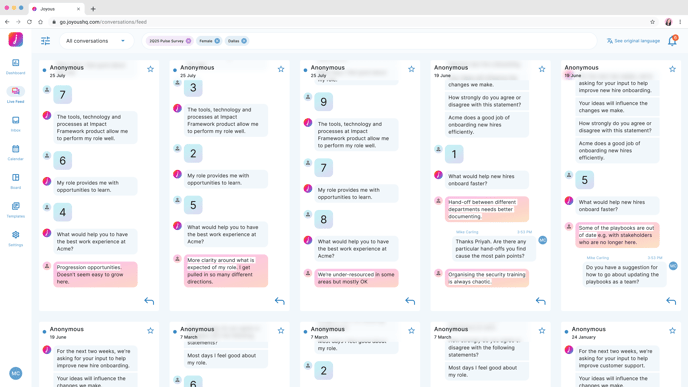Open a new browser tab
This screenshot has width=688, height=387.
point(93,9)
